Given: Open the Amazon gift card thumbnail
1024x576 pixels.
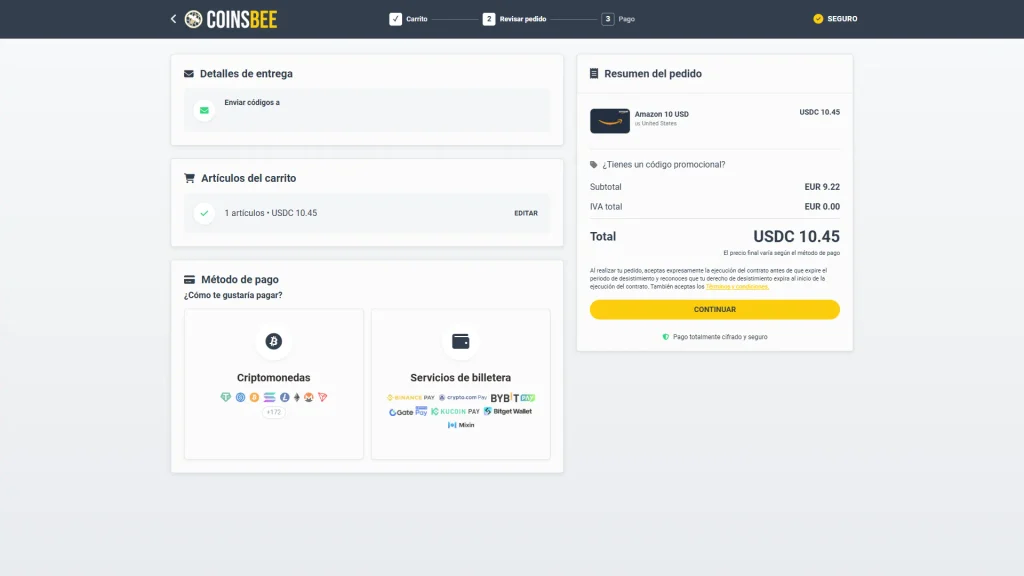Looking at the screenshot, I should click(x=610, y=121).
